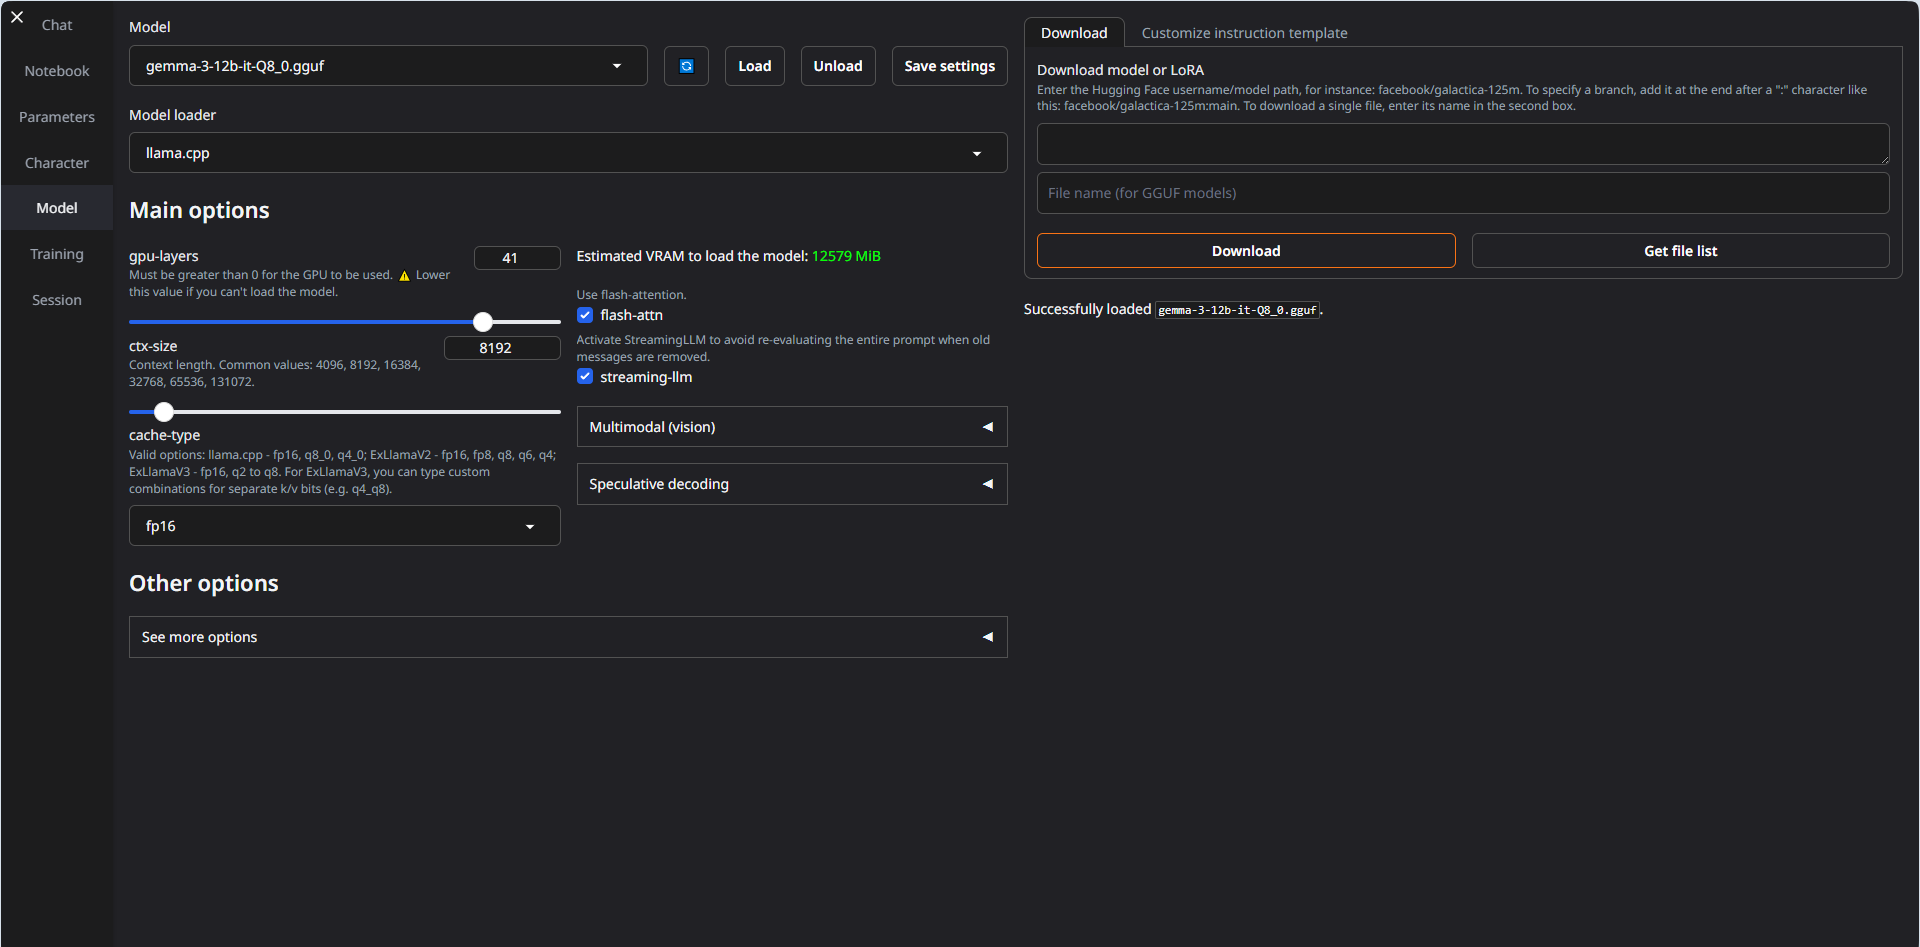Disable the streaming-llm checkbox

tap(585, 377)
